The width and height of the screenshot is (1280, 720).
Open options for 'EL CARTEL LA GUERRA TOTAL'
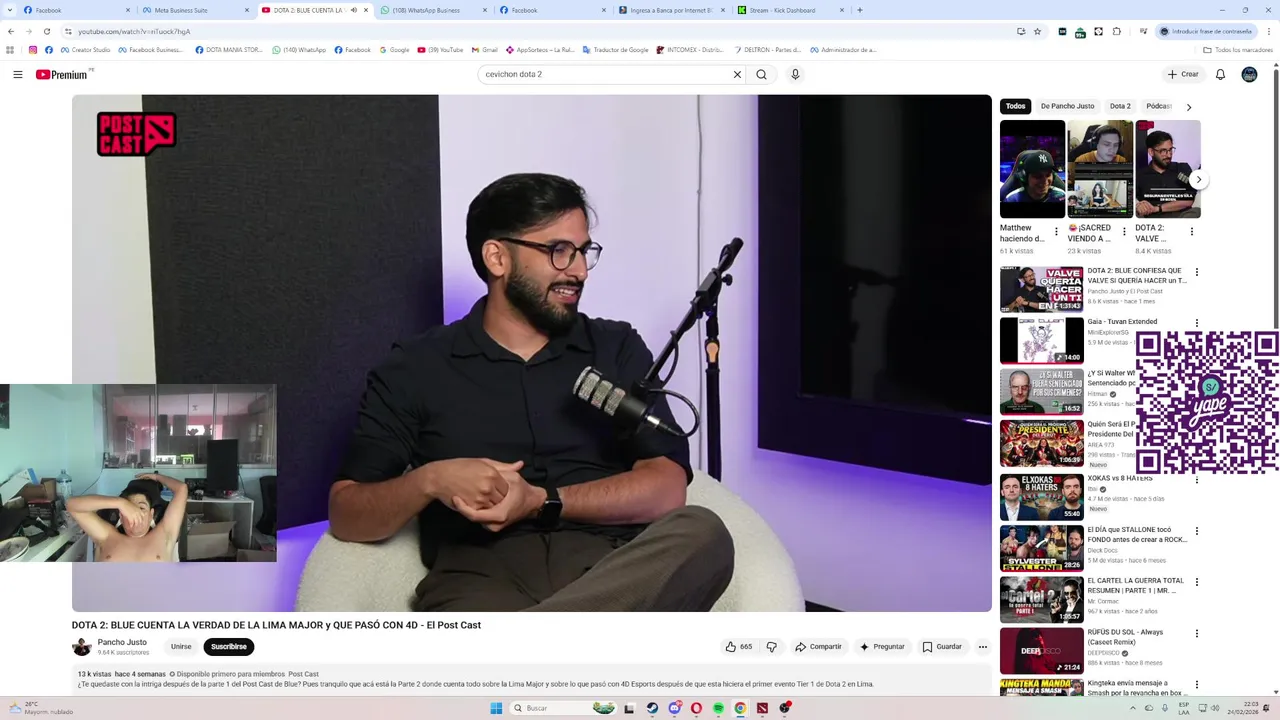pyautogui.click(x=1196, y=582)
